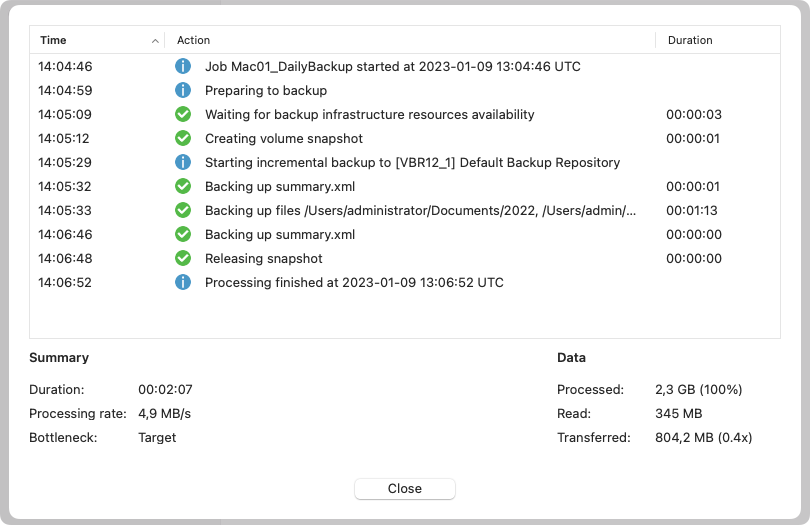Image resolution: width=810 pixels, height=525 pixels.
Task: Click the green check next to Releasing snapshot
Action: point(182,259)
